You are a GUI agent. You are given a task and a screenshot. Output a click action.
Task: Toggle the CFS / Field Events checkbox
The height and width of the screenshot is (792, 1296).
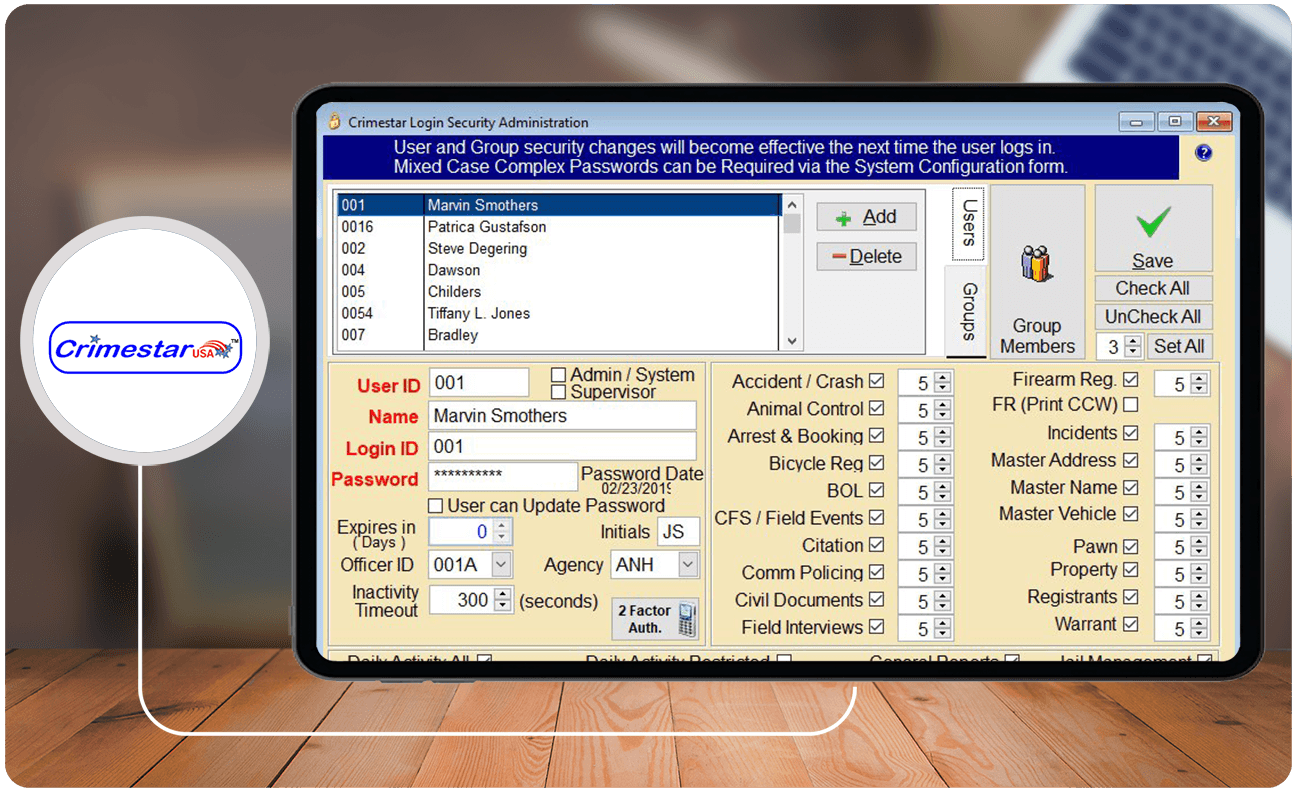[877, 518]
